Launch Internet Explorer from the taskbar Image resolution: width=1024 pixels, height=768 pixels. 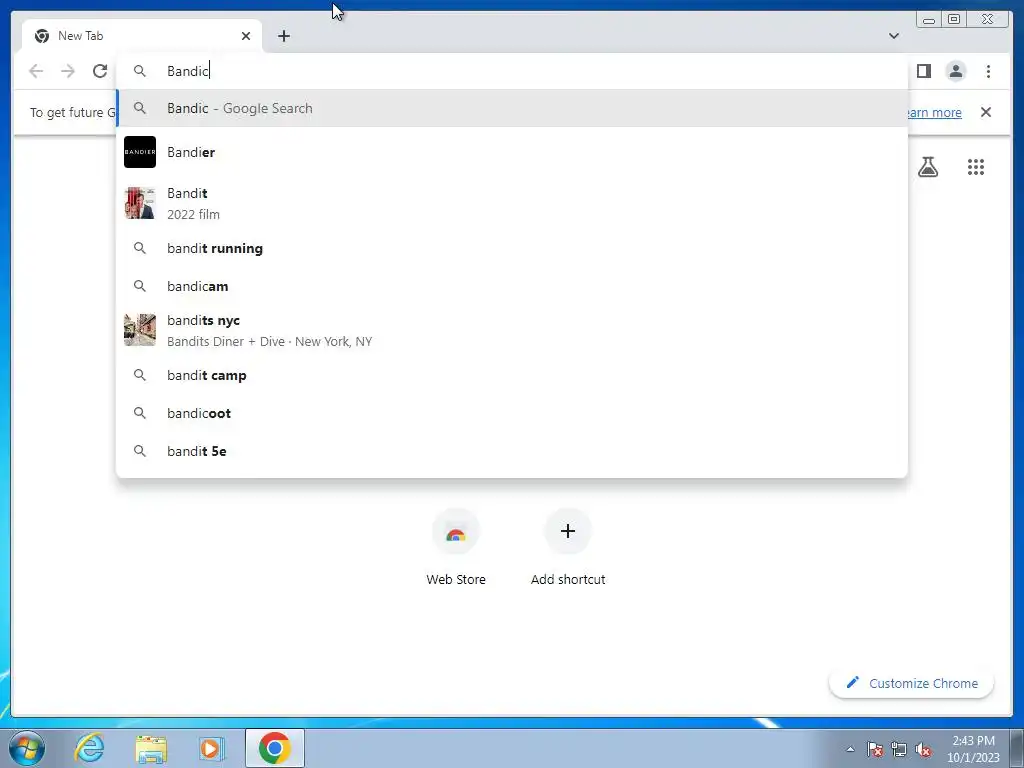tap(89, 748)
